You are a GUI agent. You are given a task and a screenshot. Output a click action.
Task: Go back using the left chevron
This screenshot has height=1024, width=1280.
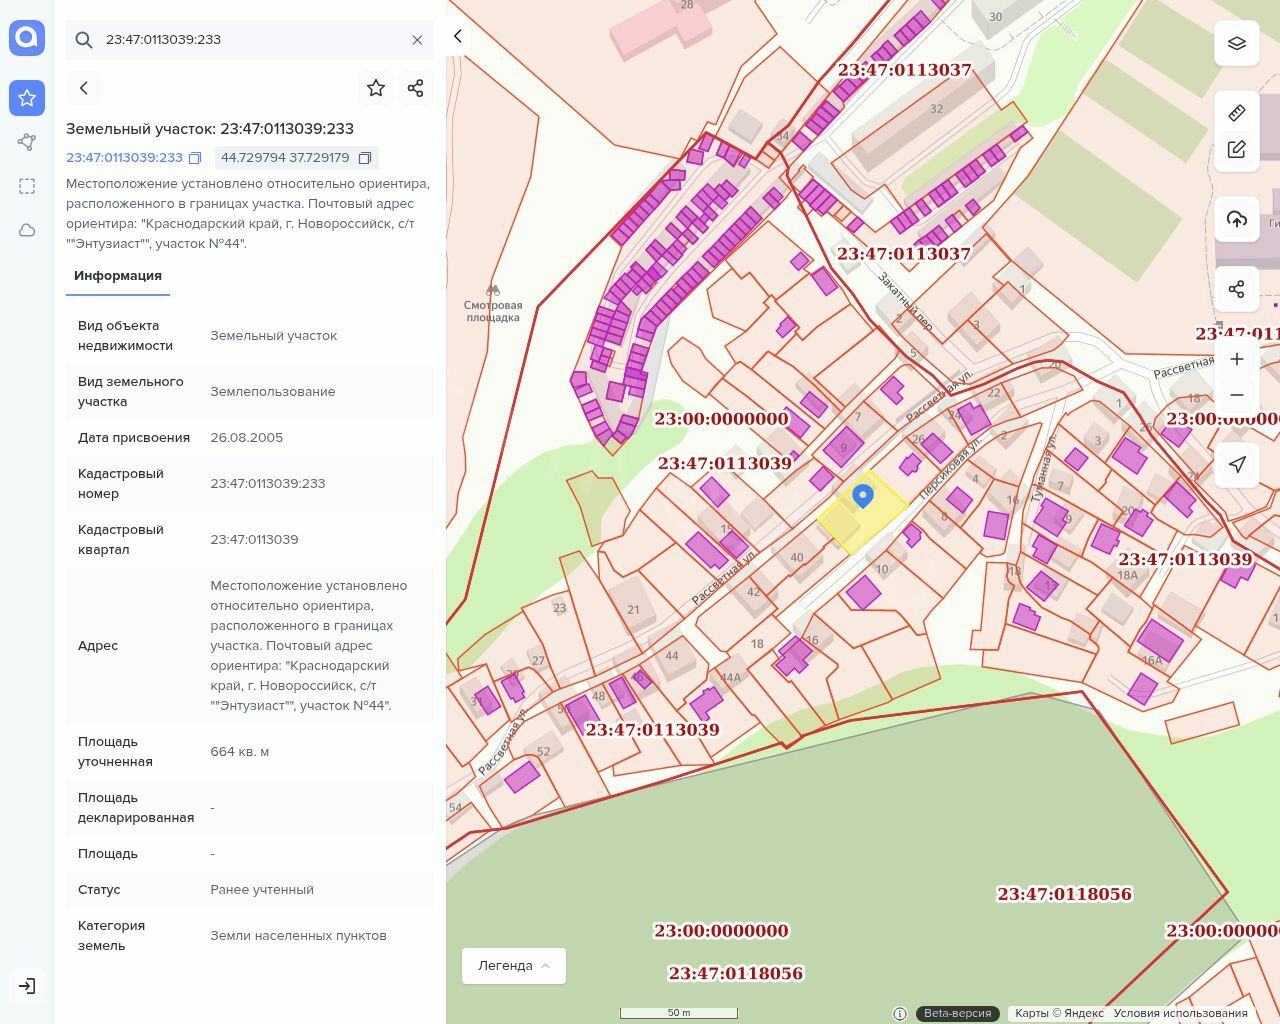click(84, 88)
